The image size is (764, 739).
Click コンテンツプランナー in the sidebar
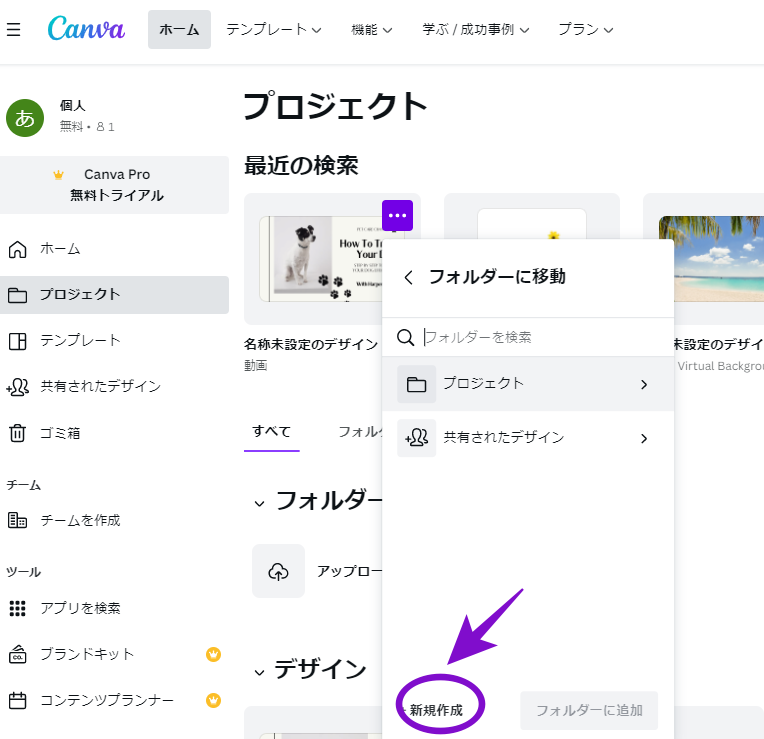click(114, 701)
